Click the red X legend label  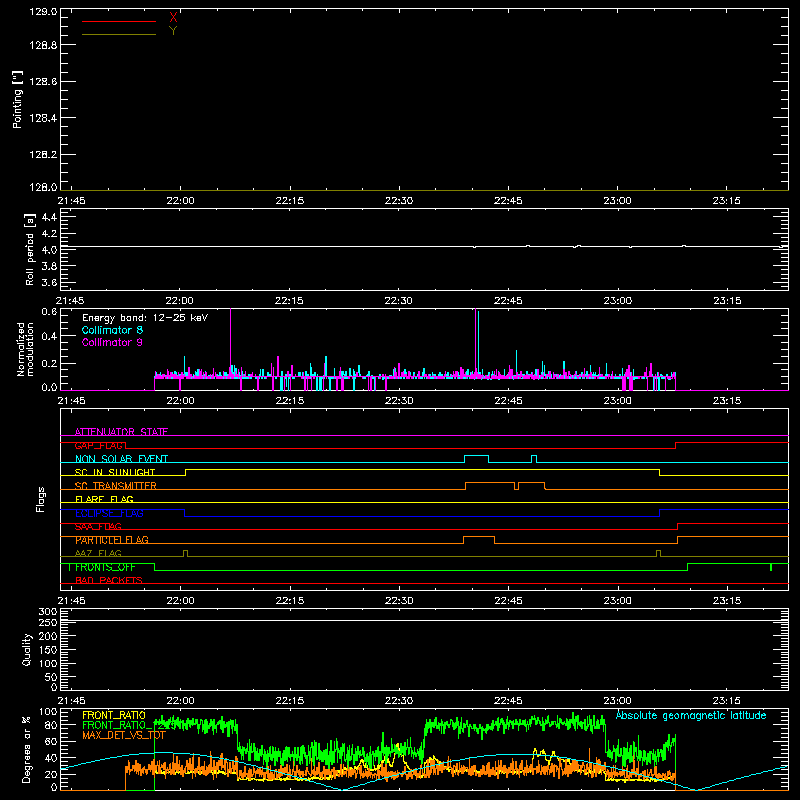pyautogui.click(x=173, y=18)
